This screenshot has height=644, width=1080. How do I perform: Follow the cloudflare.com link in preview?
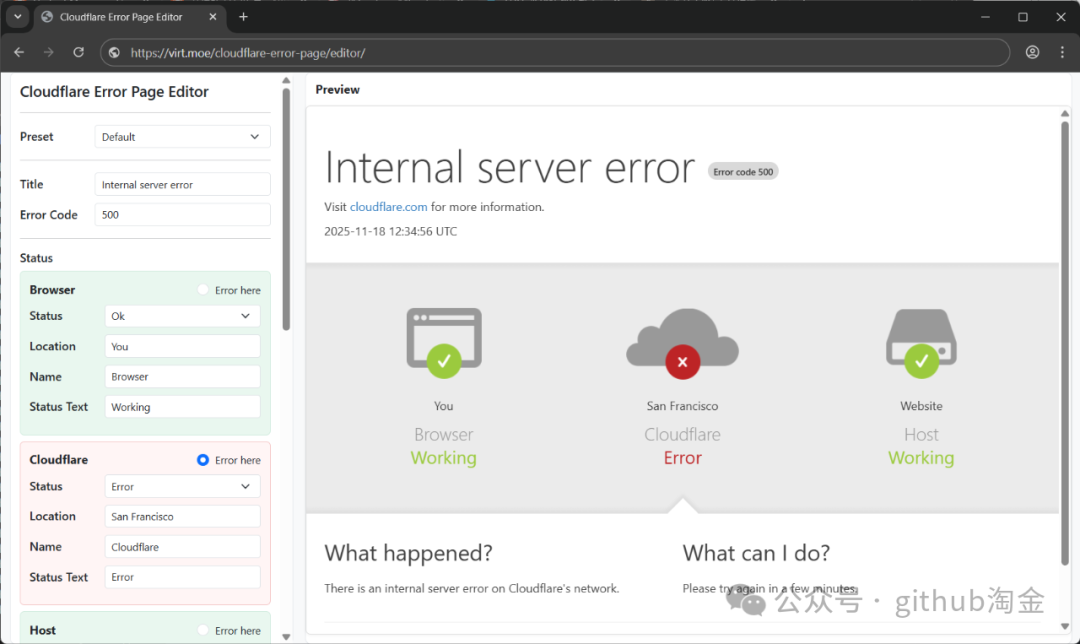coord(388,207)
